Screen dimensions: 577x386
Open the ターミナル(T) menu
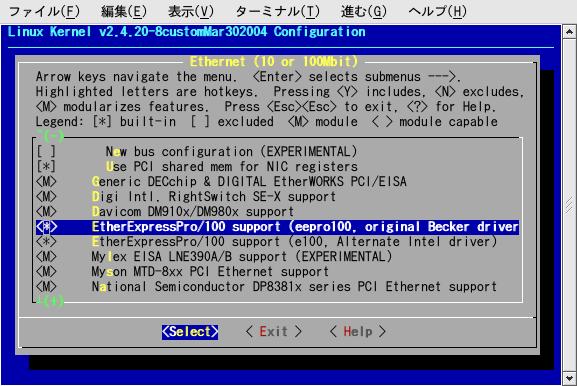[x=277, y=11]
